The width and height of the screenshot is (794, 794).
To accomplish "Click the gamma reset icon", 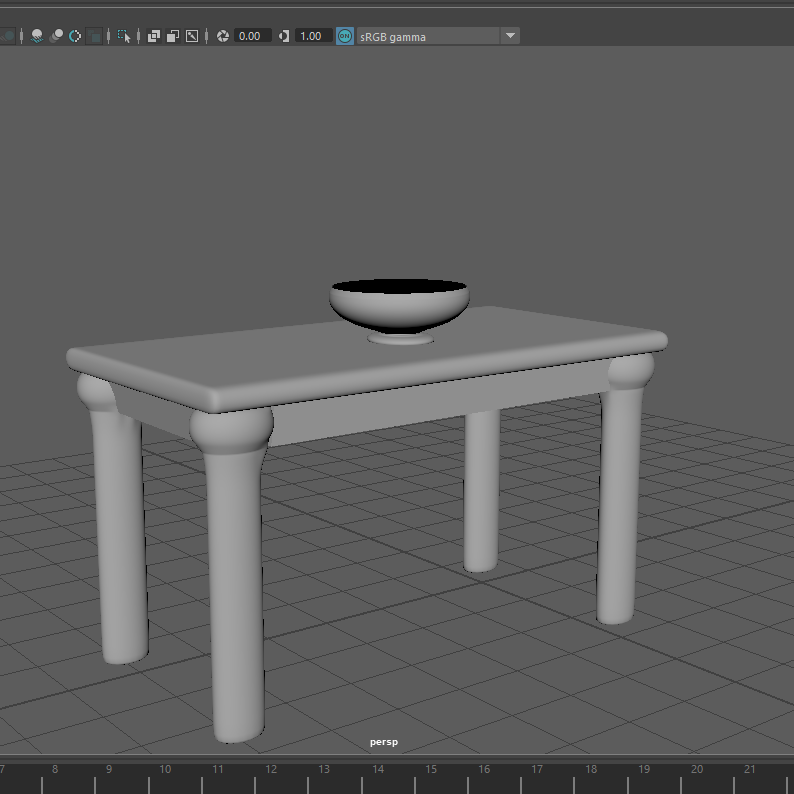I will coord(284,36).
